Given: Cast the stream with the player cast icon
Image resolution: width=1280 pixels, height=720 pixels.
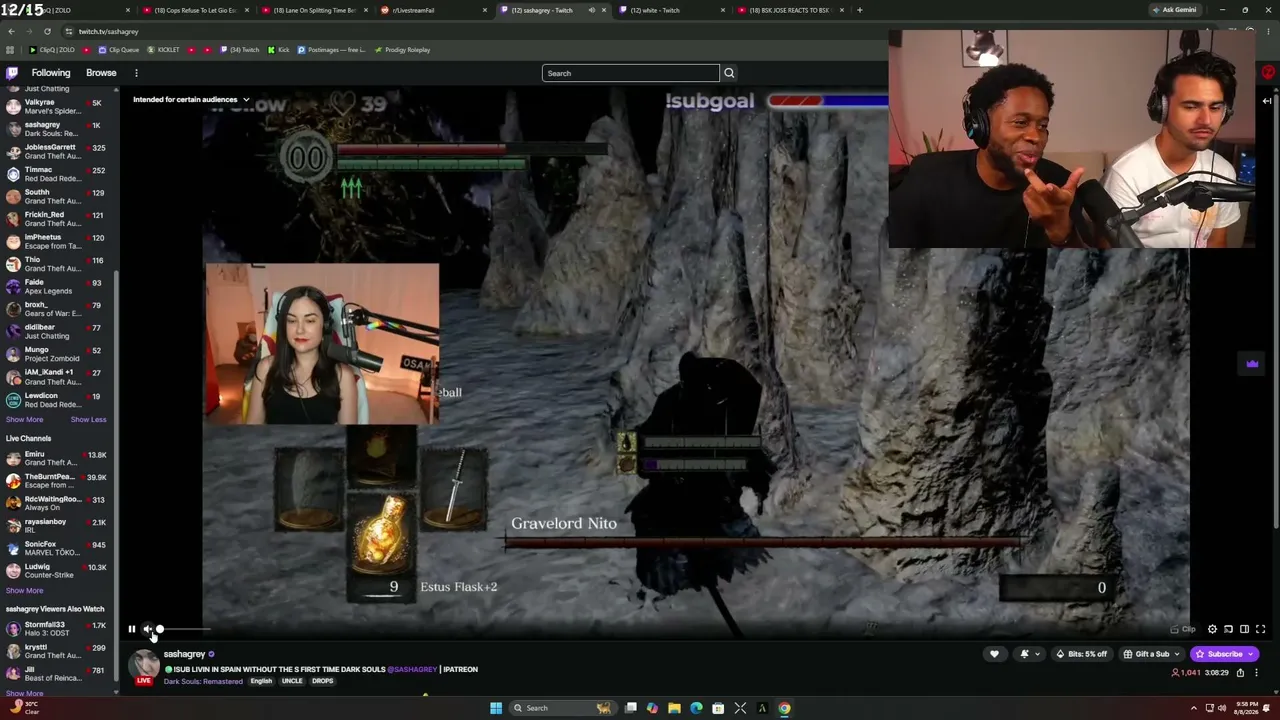Looking at the screenshot, I should pyautogui.click(x=1228, y=629).
